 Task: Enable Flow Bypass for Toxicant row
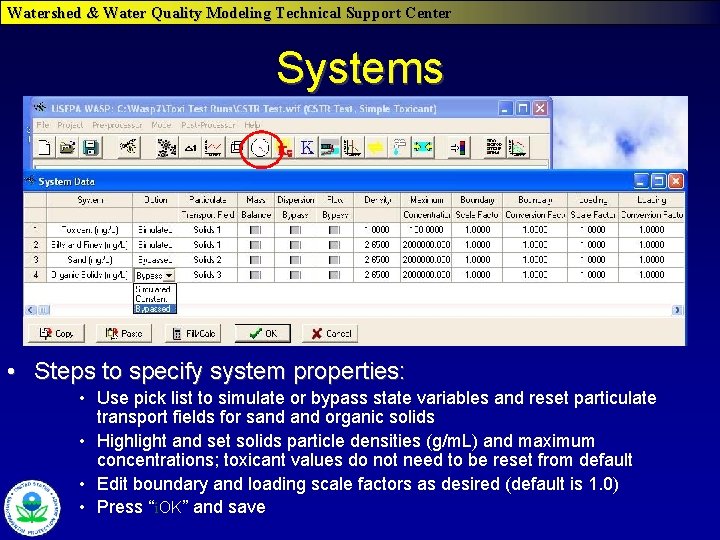335,230
